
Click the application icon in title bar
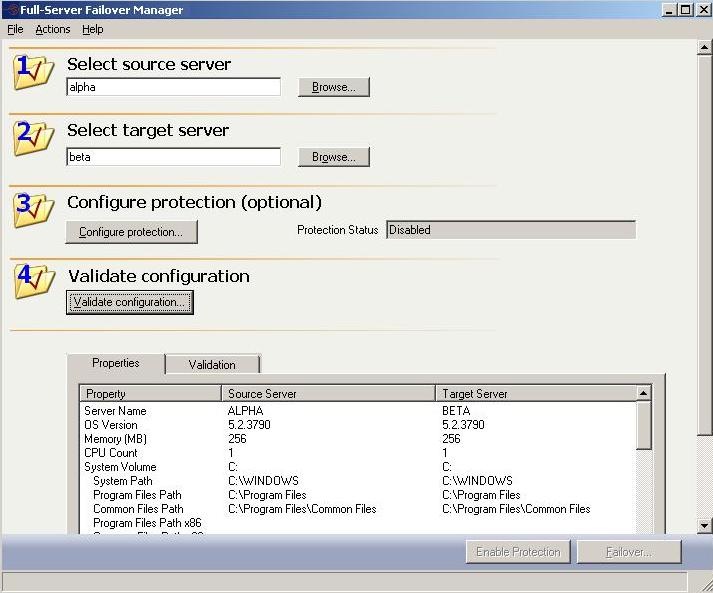[x=10, y=10]
